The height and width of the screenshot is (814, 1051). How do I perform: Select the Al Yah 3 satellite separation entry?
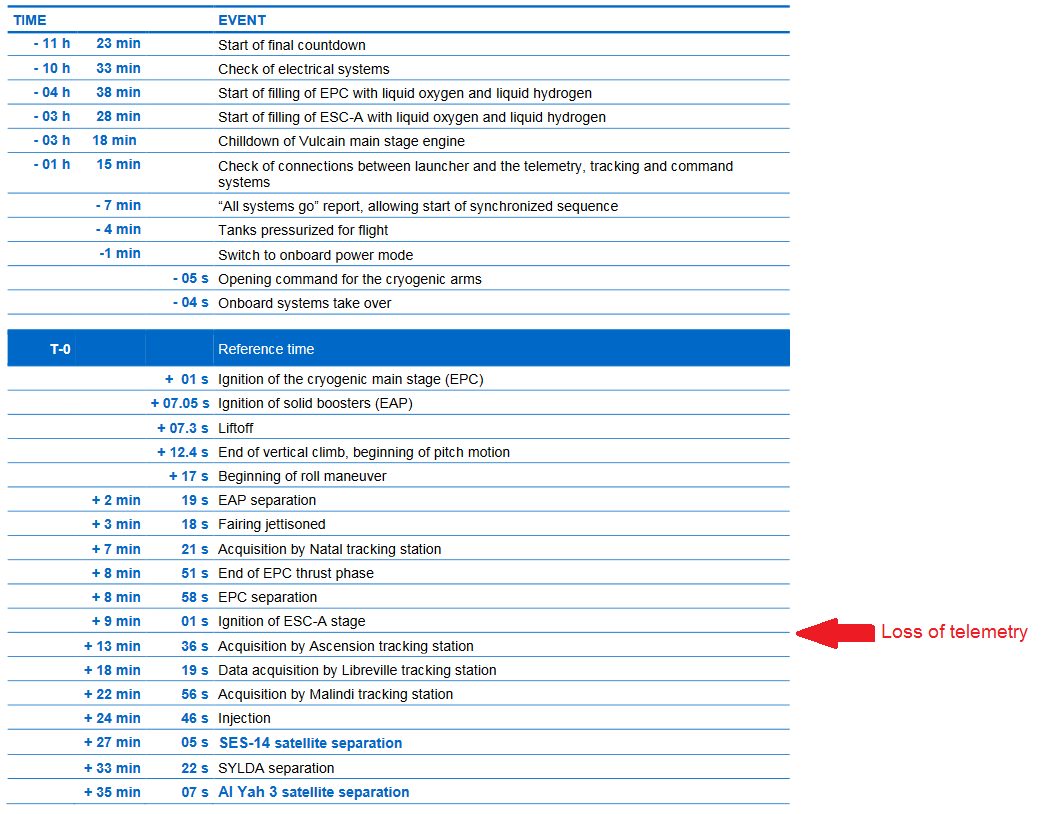313,792
